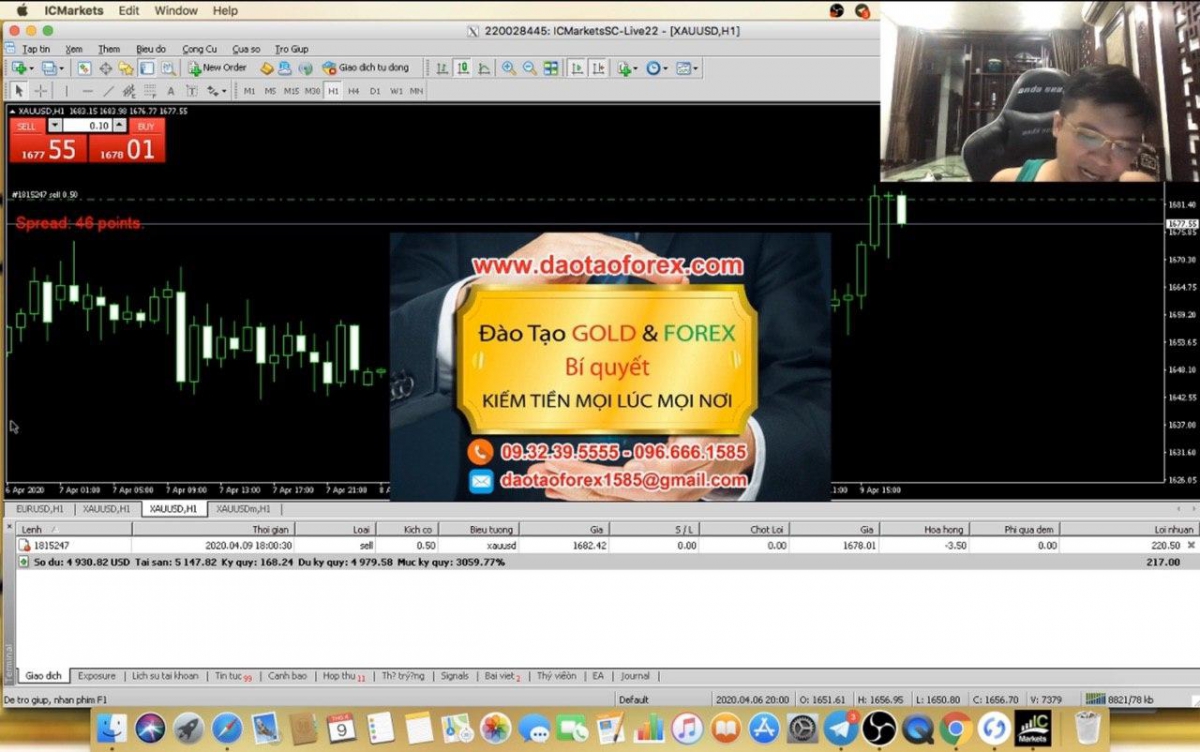
Task: Click the 0.10 lot volume field
Action: pos(87,126)
